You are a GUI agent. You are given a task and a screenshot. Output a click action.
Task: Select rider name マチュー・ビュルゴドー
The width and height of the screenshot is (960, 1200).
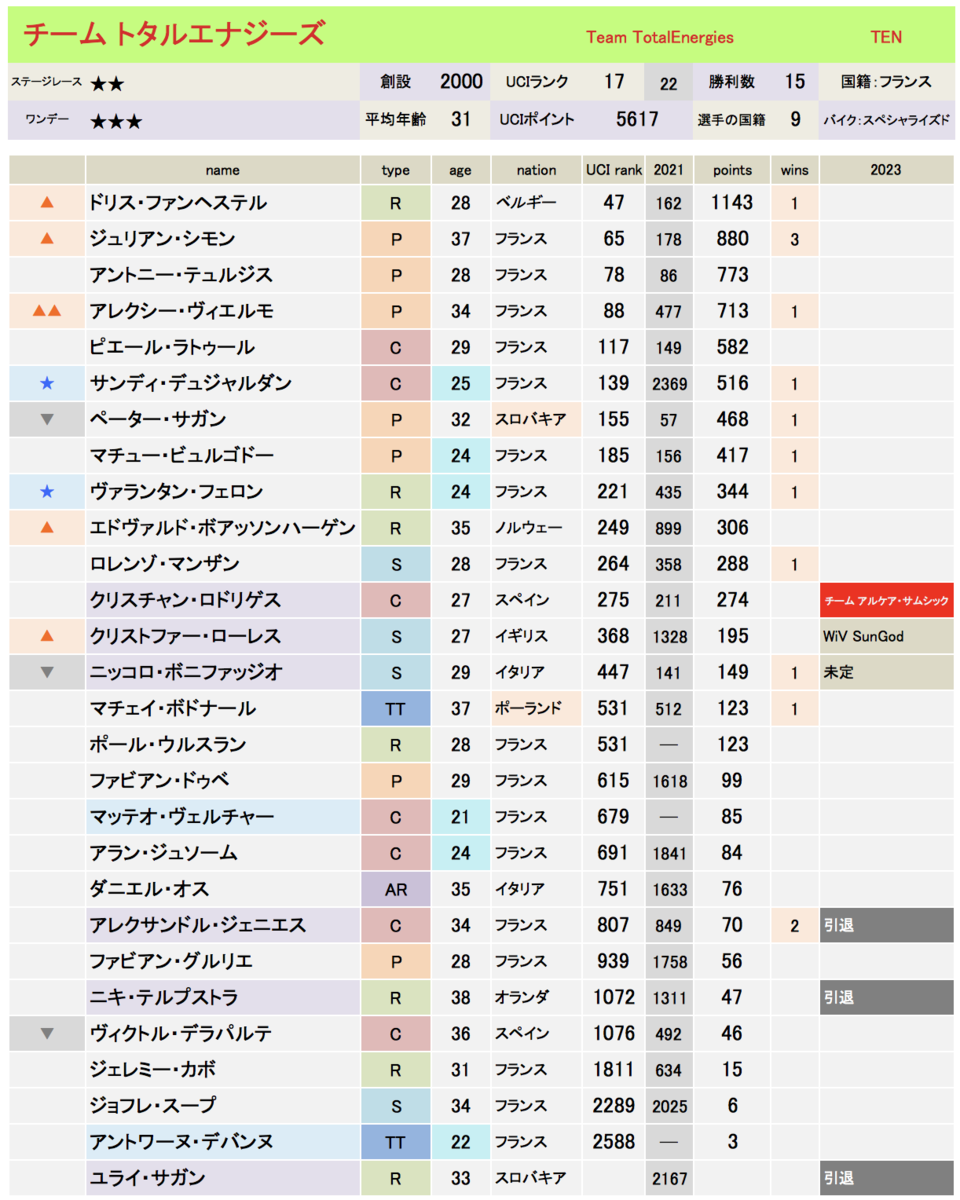pos(181,456)
